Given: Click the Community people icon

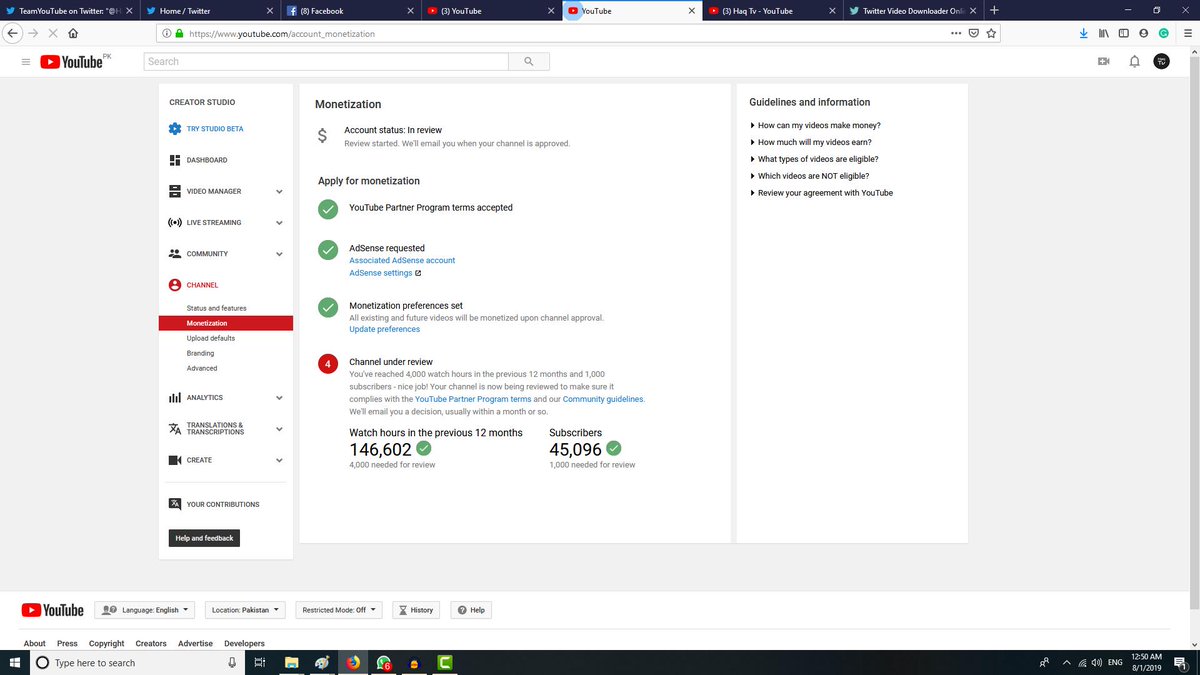Looking at the screenshot, I should tap(175, 254).
